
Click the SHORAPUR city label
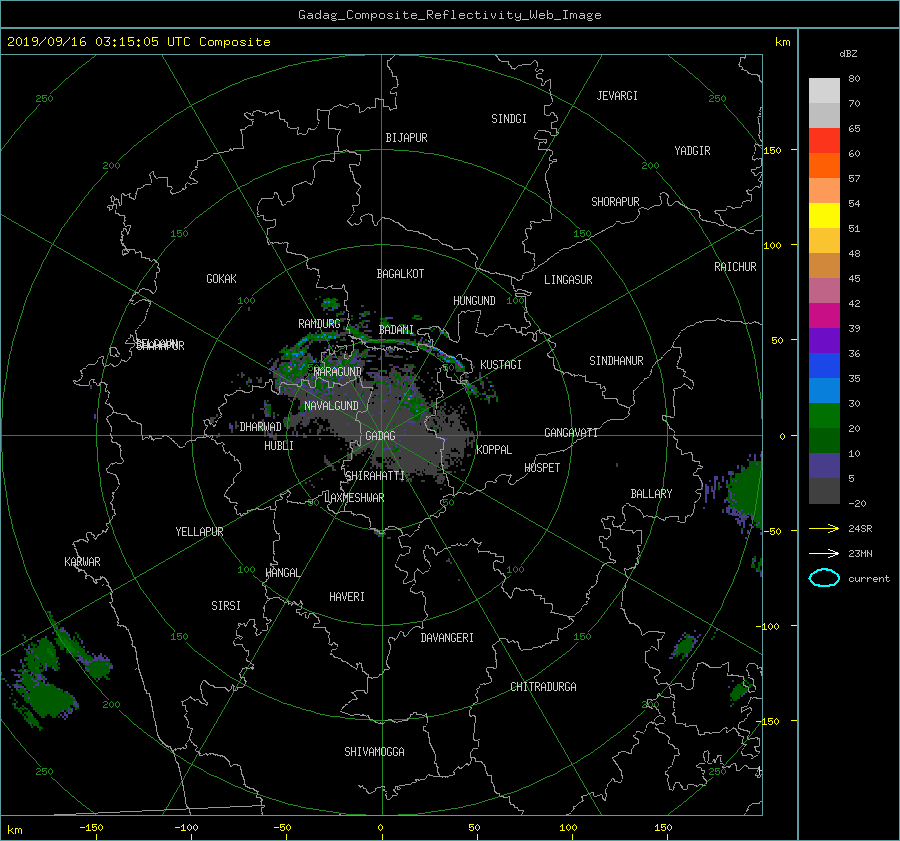coord(615,202)
